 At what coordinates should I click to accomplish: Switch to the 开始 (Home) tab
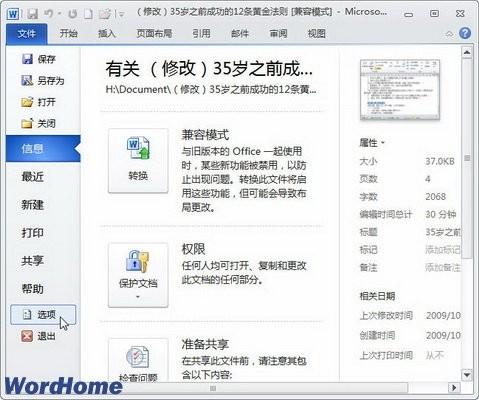(68, 33)
